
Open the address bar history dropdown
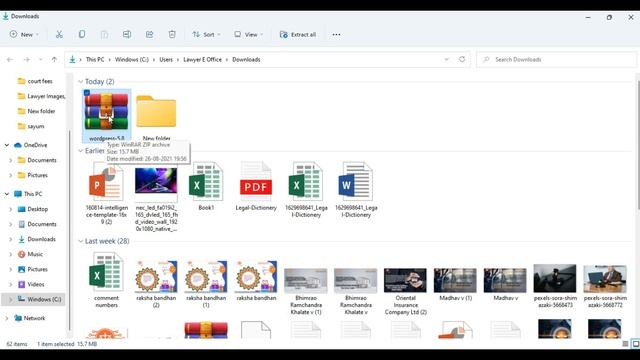[447, 60]
